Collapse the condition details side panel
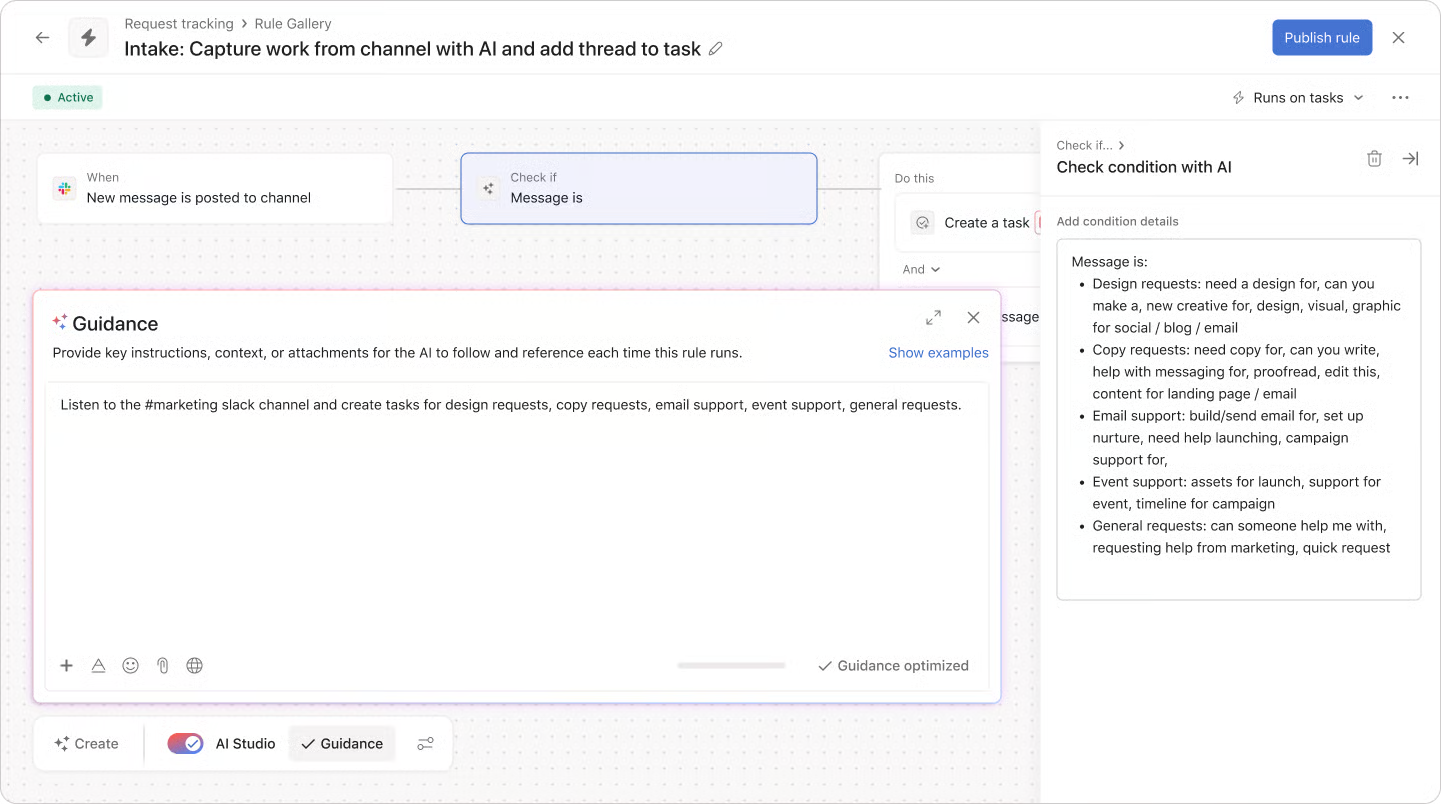The width and height of the screenshot is (1441, 804). click(1410, 158)
